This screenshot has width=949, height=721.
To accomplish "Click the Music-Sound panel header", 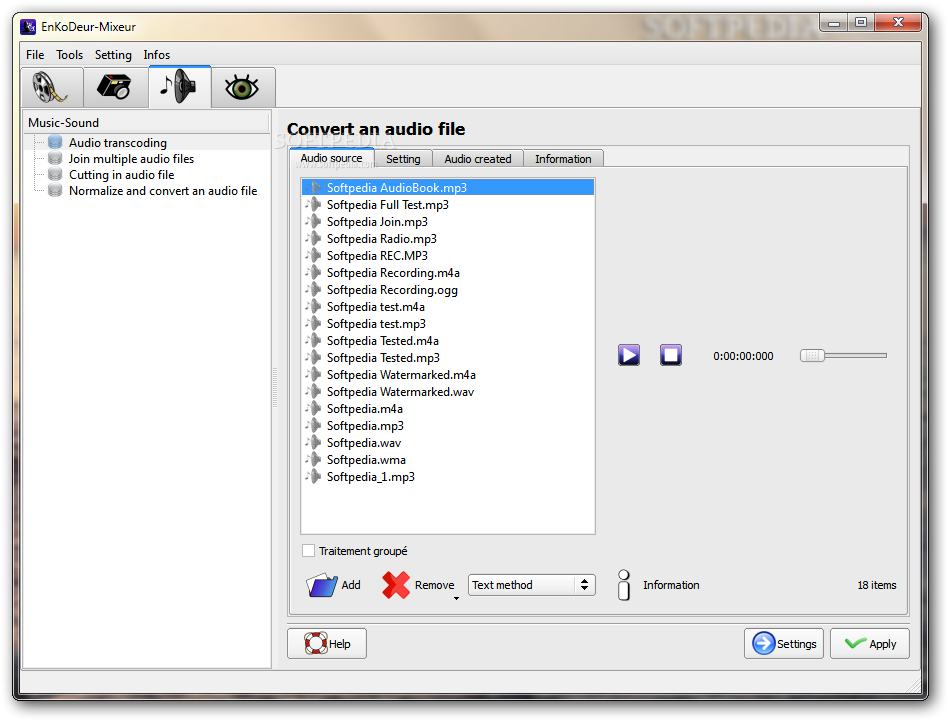I will coord(146,122).
